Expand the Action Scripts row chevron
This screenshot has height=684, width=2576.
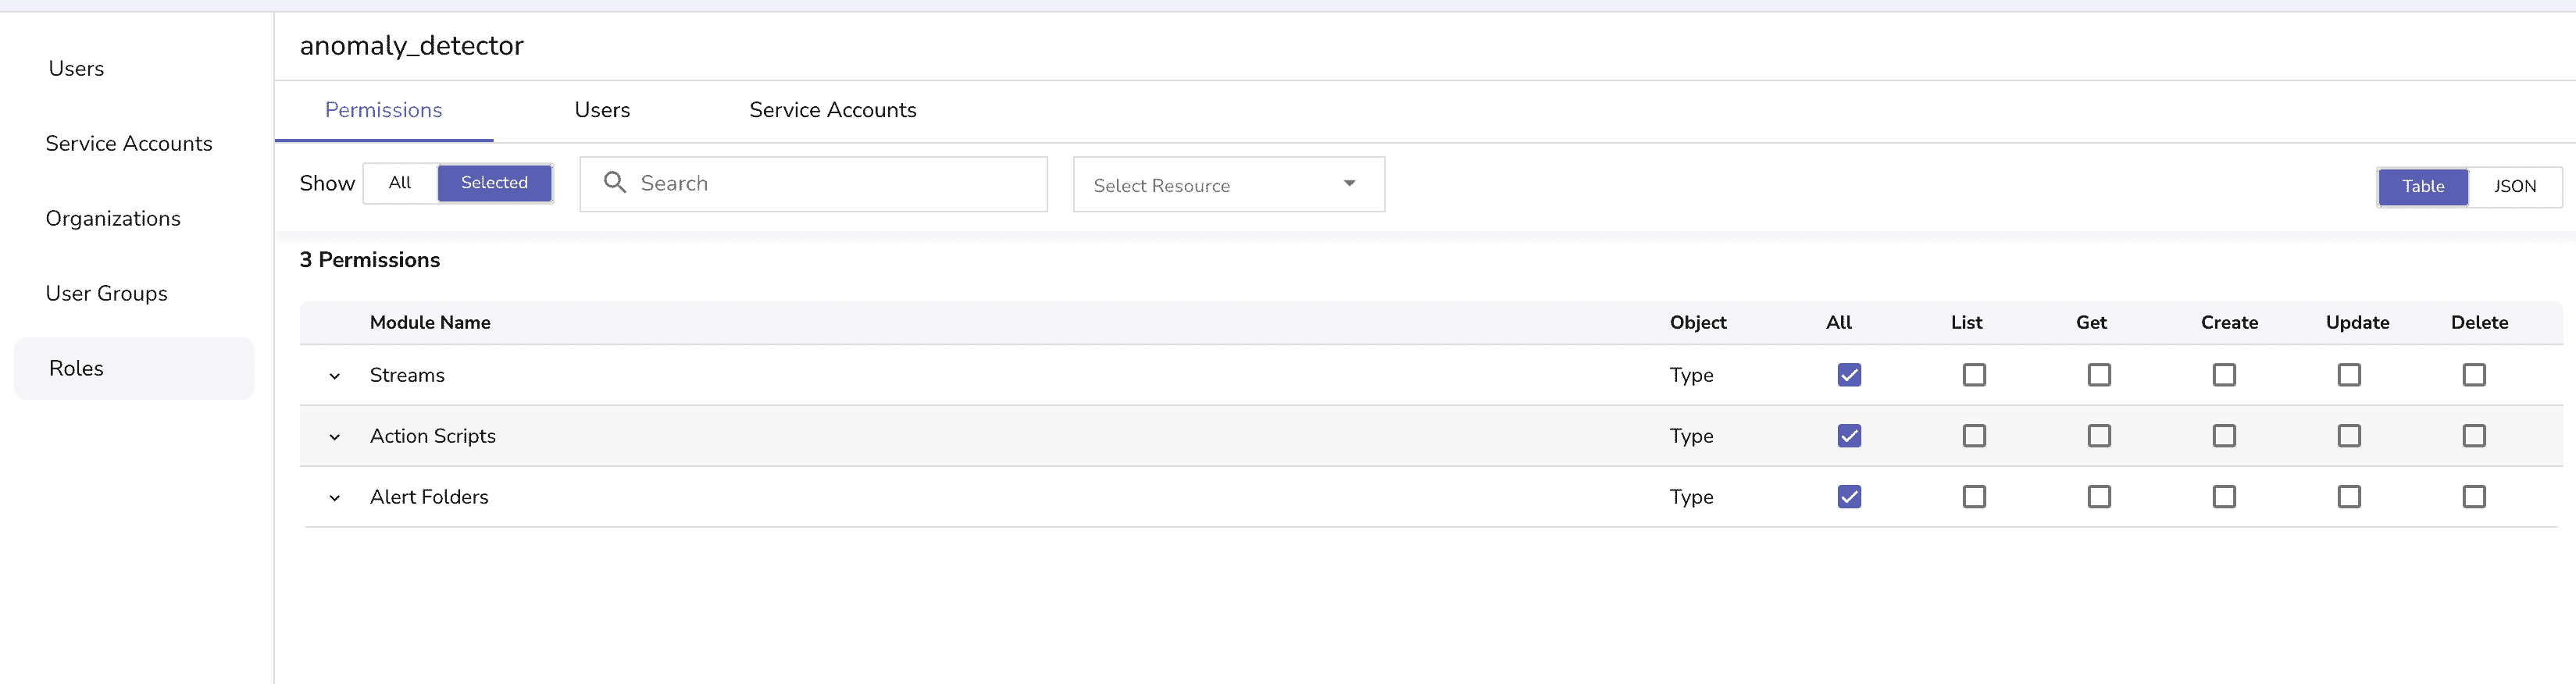(335, 437)
